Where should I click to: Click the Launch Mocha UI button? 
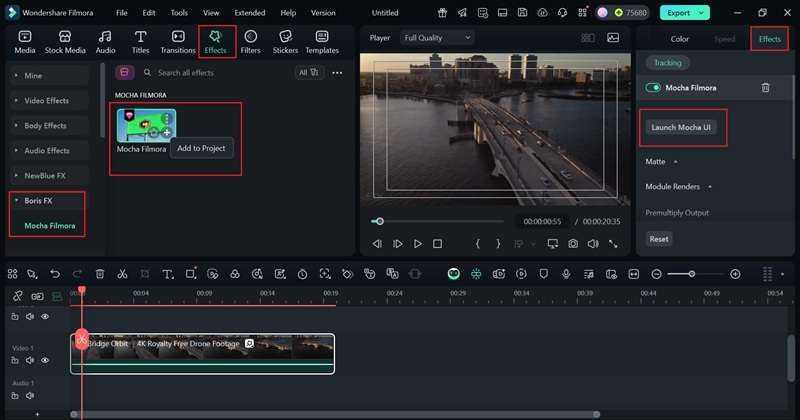pyautogui.click(x=681, y=128)
